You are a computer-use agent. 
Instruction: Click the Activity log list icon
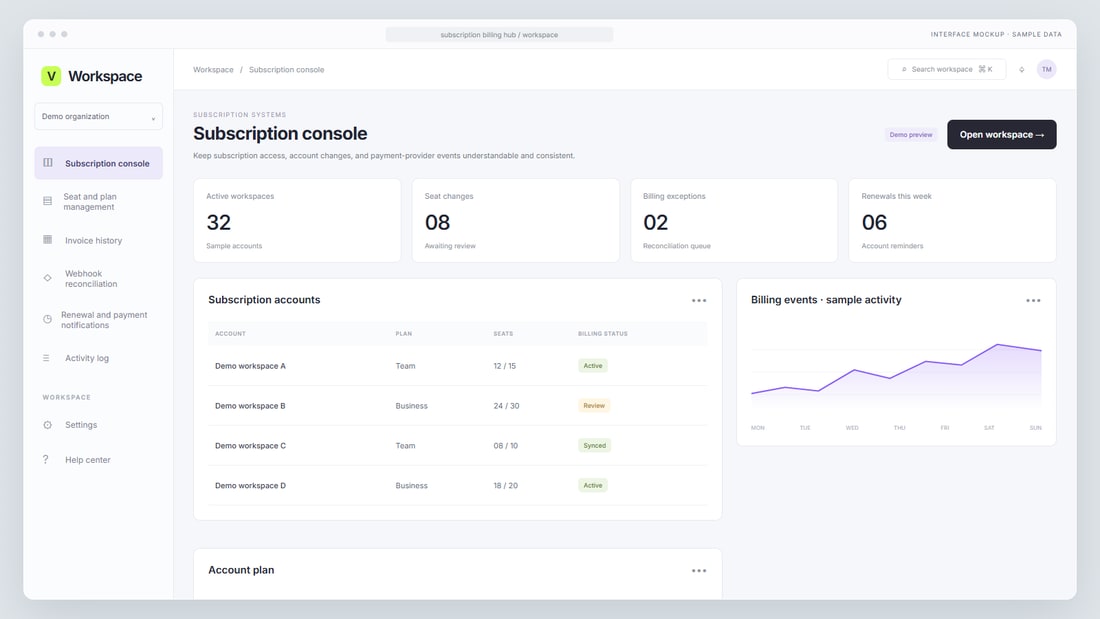tap(46, 358)
